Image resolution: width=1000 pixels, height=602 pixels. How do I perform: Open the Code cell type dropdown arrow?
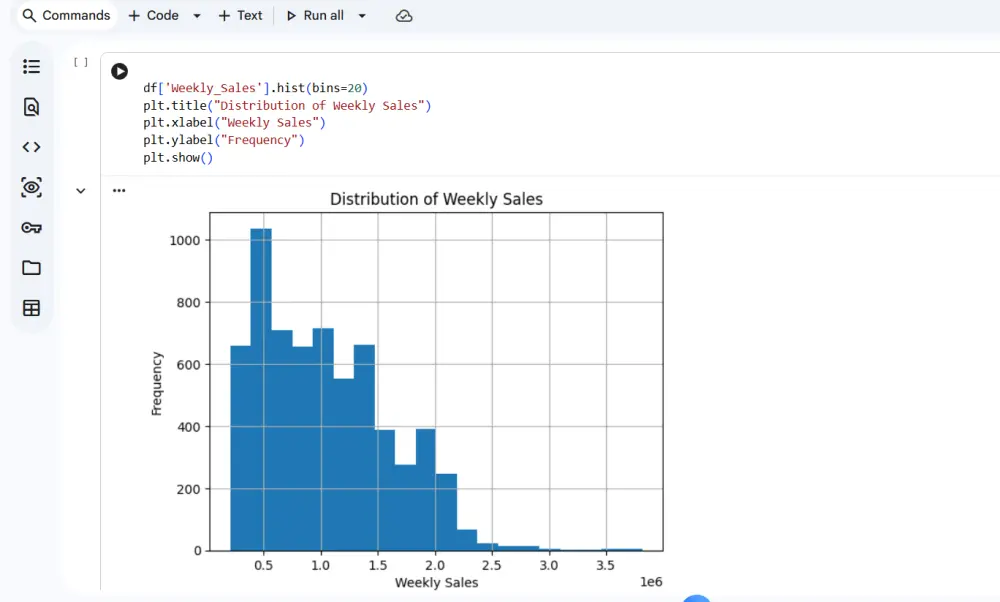194,15
